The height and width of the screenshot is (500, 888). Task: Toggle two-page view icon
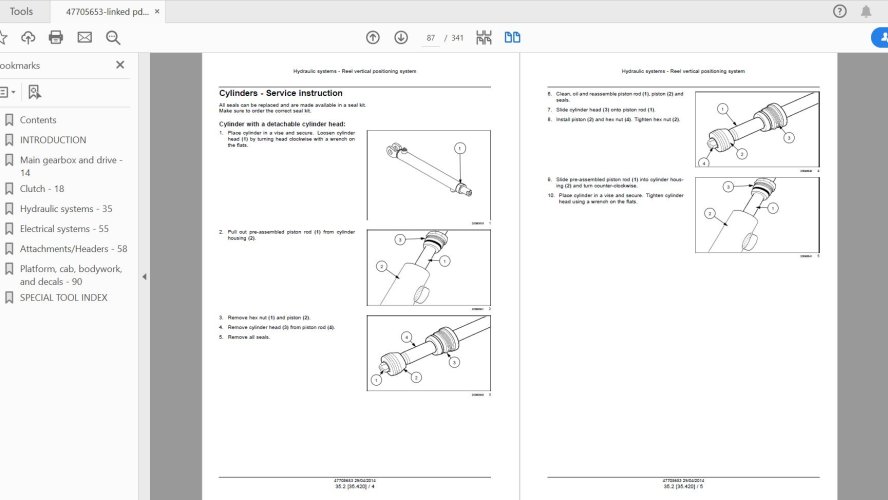click(512, 38)
